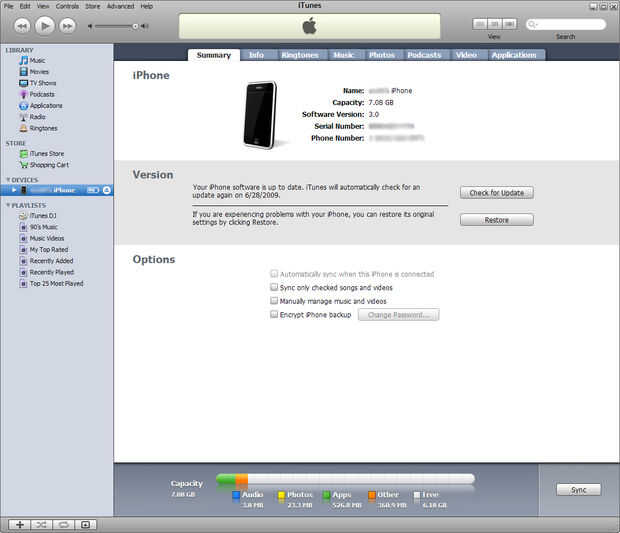Click the Play button
This screenshot has height=533, width=620.
(45, 26)
